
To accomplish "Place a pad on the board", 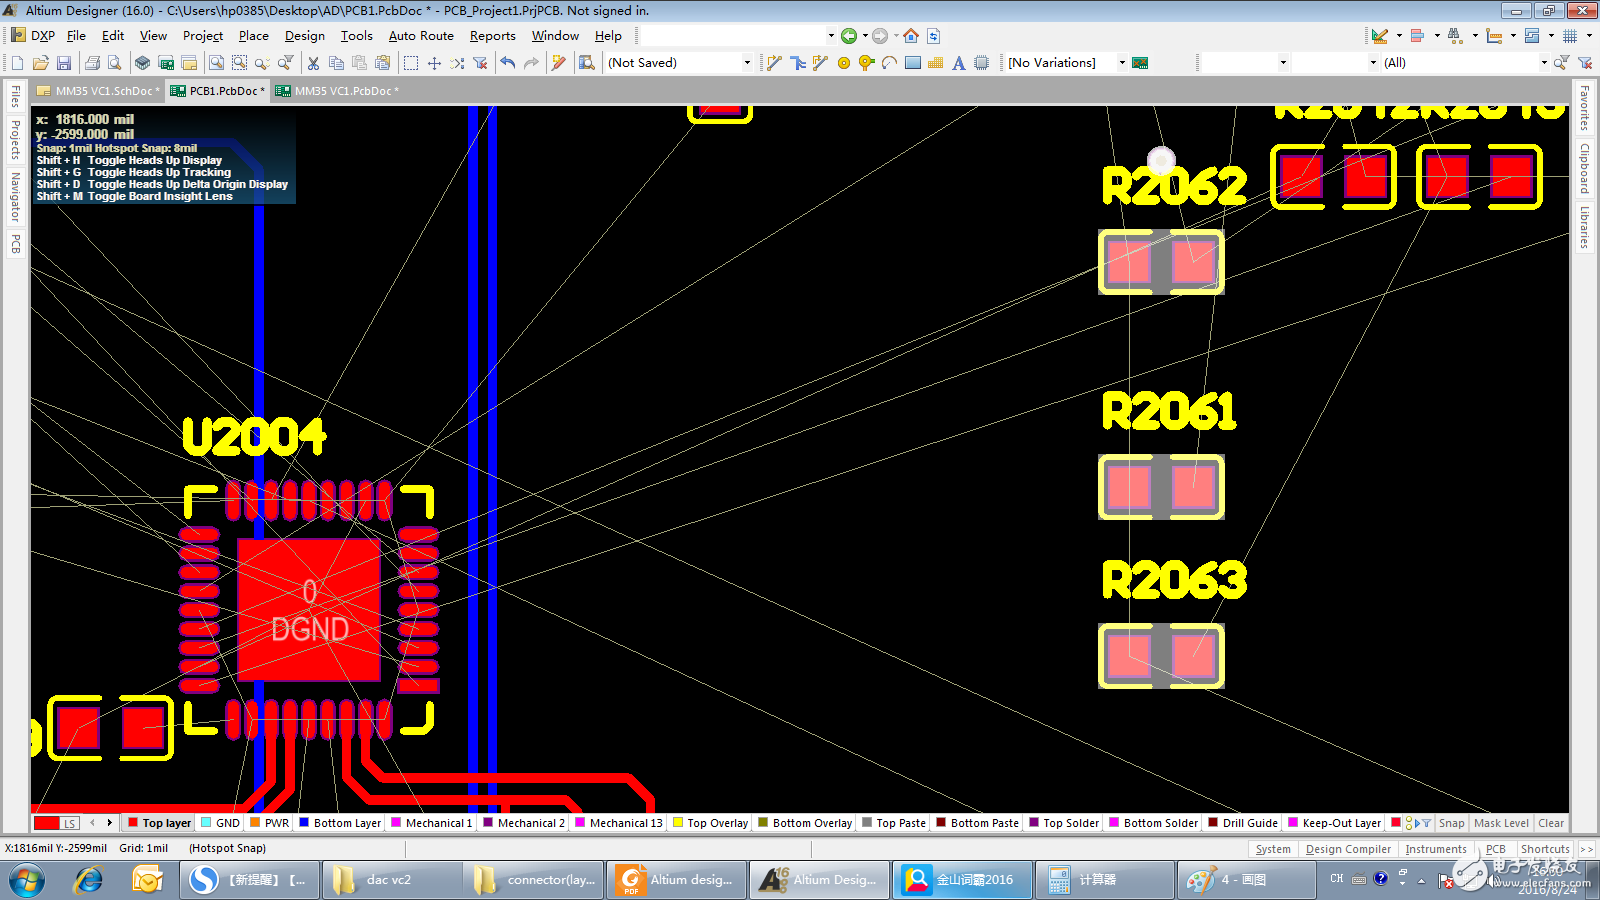I will [x=844, y=63].
